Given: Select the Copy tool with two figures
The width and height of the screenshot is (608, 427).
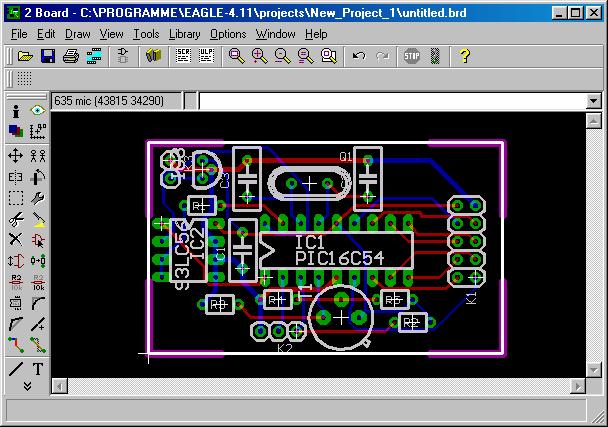Looking at the screenshot, I should coord(38,156).
